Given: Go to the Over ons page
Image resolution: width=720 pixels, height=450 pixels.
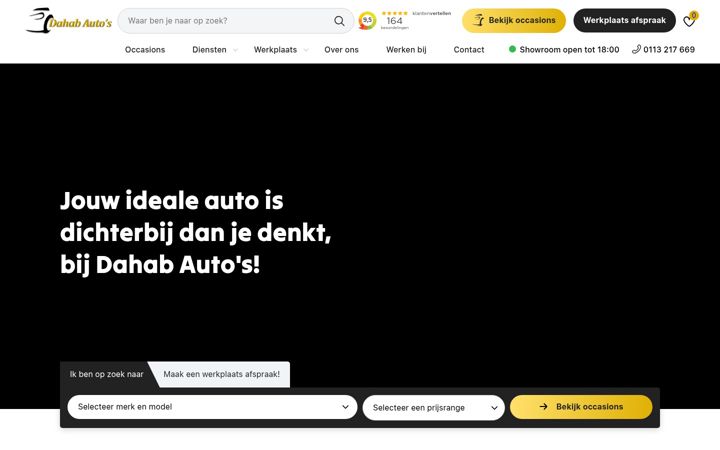Looking at the screenshot, I should [x=341, y=50].
